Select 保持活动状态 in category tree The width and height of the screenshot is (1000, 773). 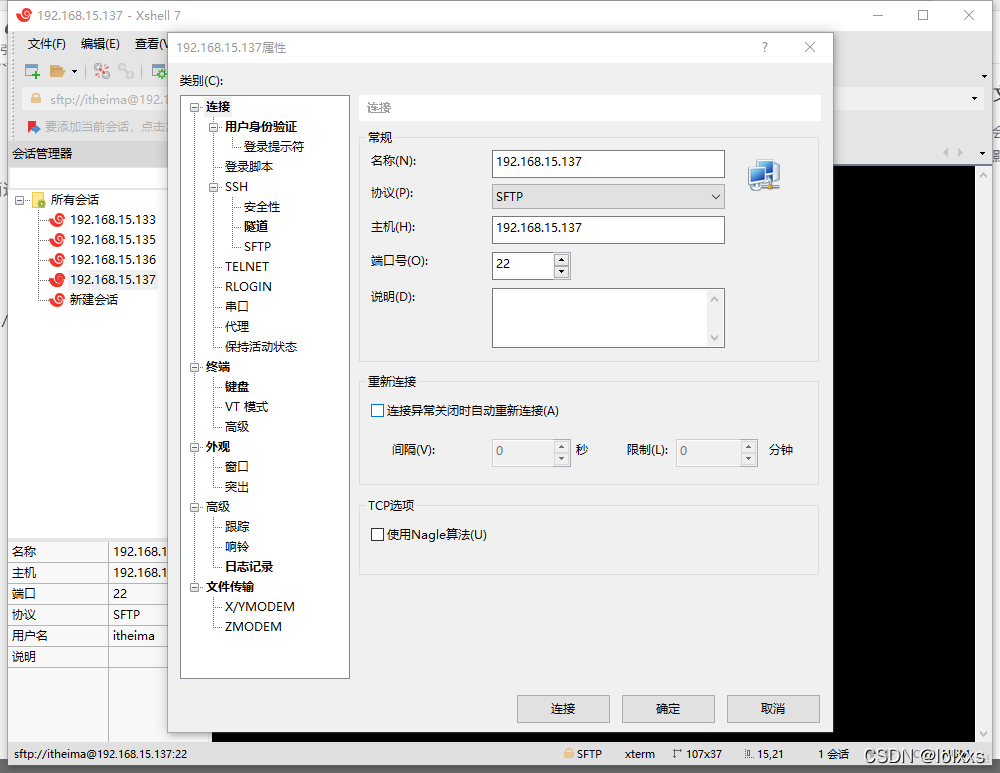pyautogui.click(x=261, y=346)
